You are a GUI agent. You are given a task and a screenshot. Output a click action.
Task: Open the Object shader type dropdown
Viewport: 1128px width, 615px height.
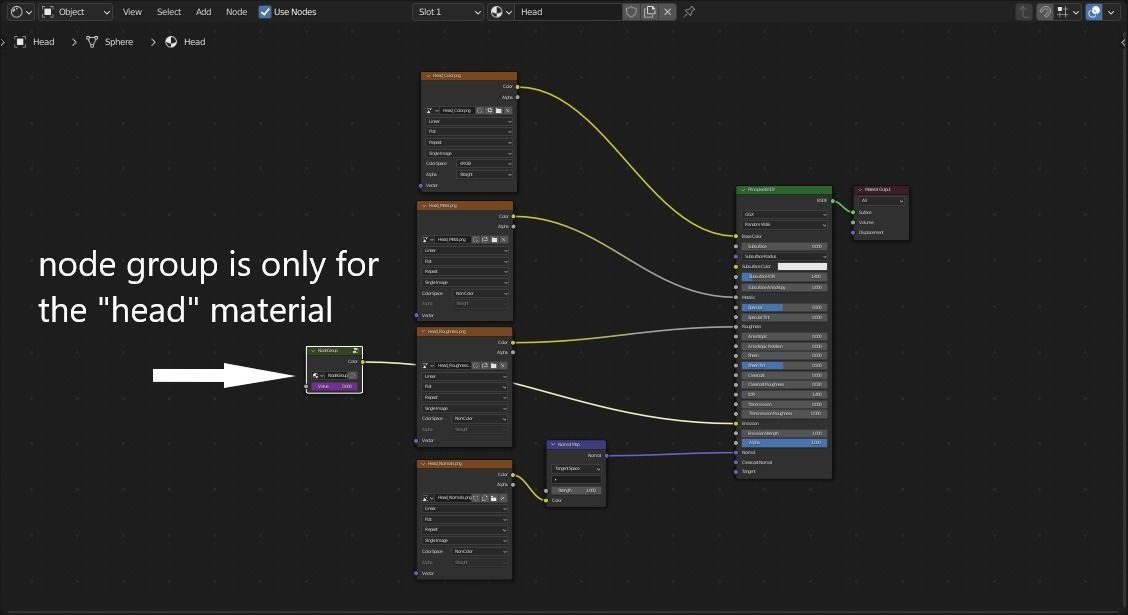[x=76, y=12]
